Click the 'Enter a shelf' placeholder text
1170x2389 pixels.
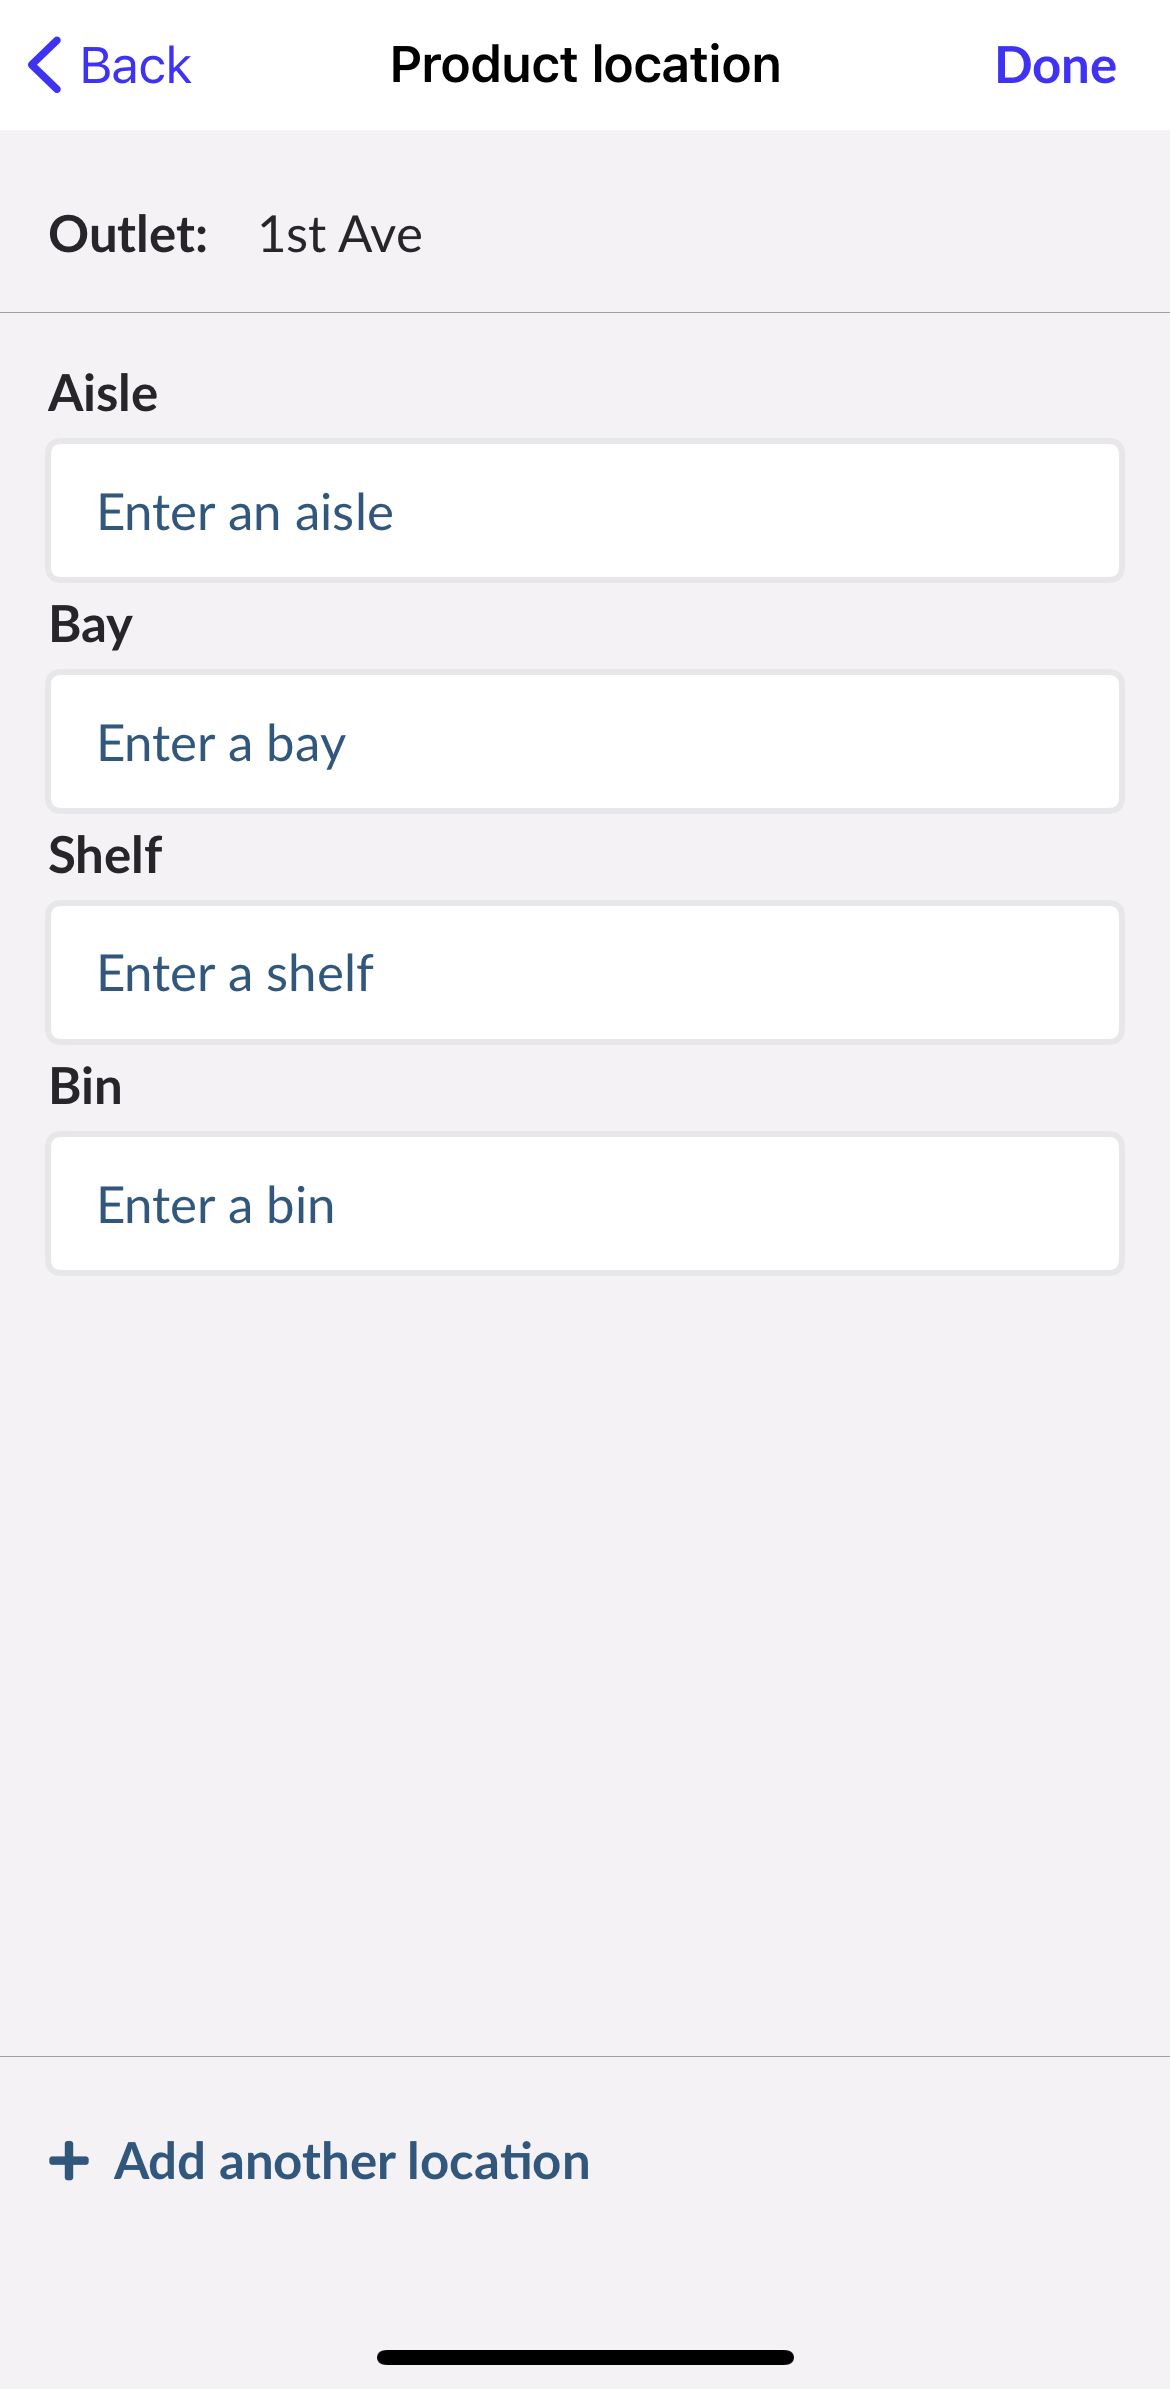(235, 974)
